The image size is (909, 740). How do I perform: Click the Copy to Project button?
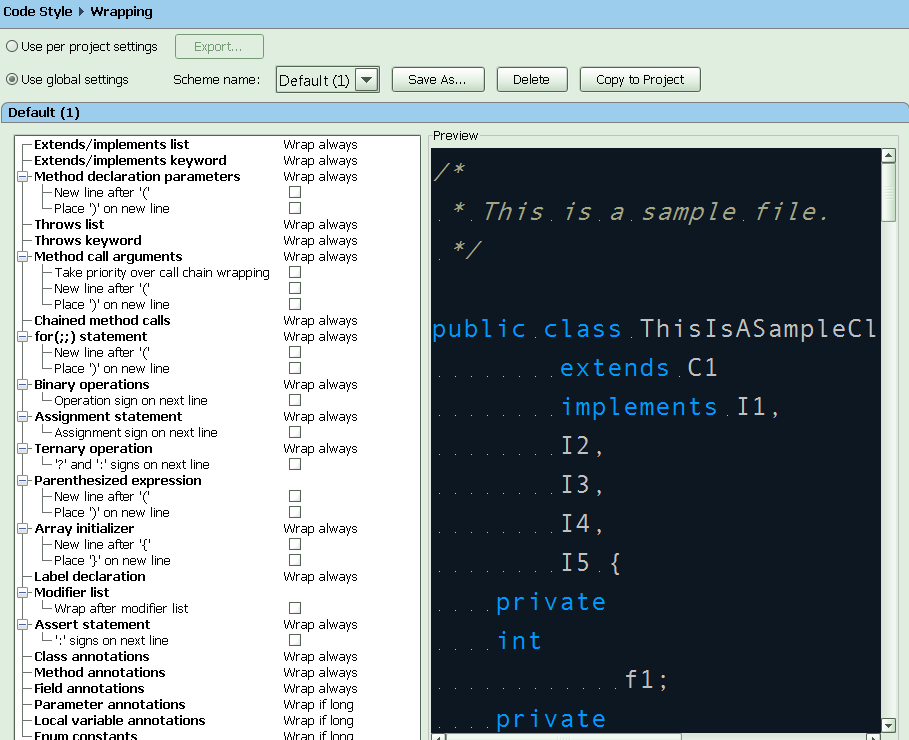[639, 79]
